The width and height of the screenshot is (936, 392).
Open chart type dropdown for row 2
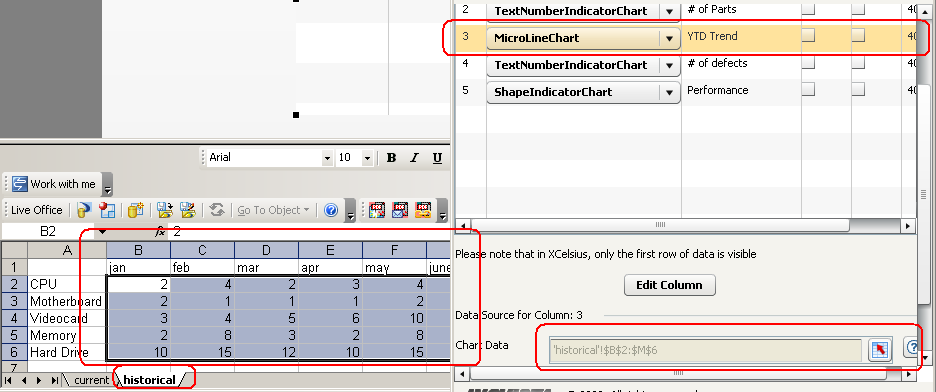pos(669,11)
